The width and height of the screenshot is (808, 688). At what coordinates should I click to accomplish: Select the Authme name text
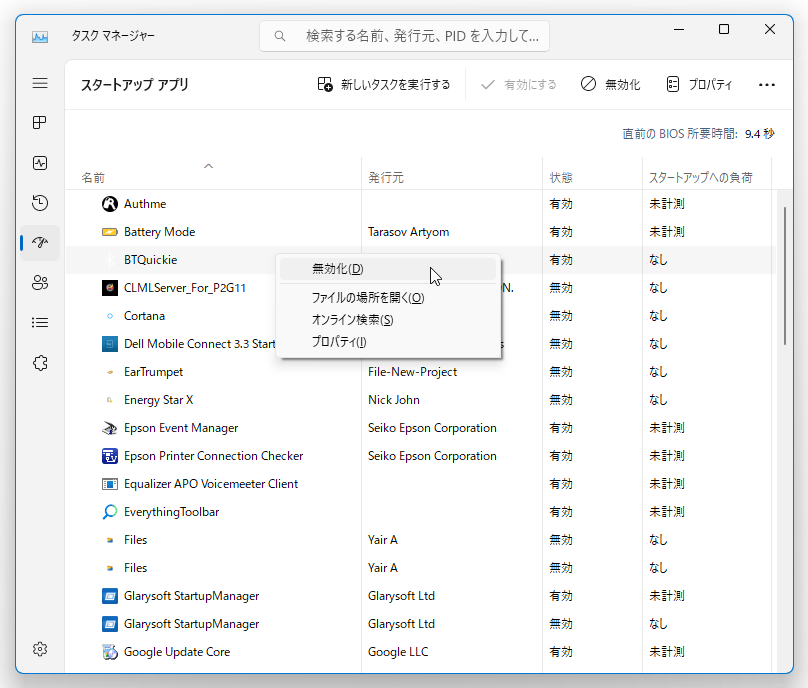tap(145, 204)
